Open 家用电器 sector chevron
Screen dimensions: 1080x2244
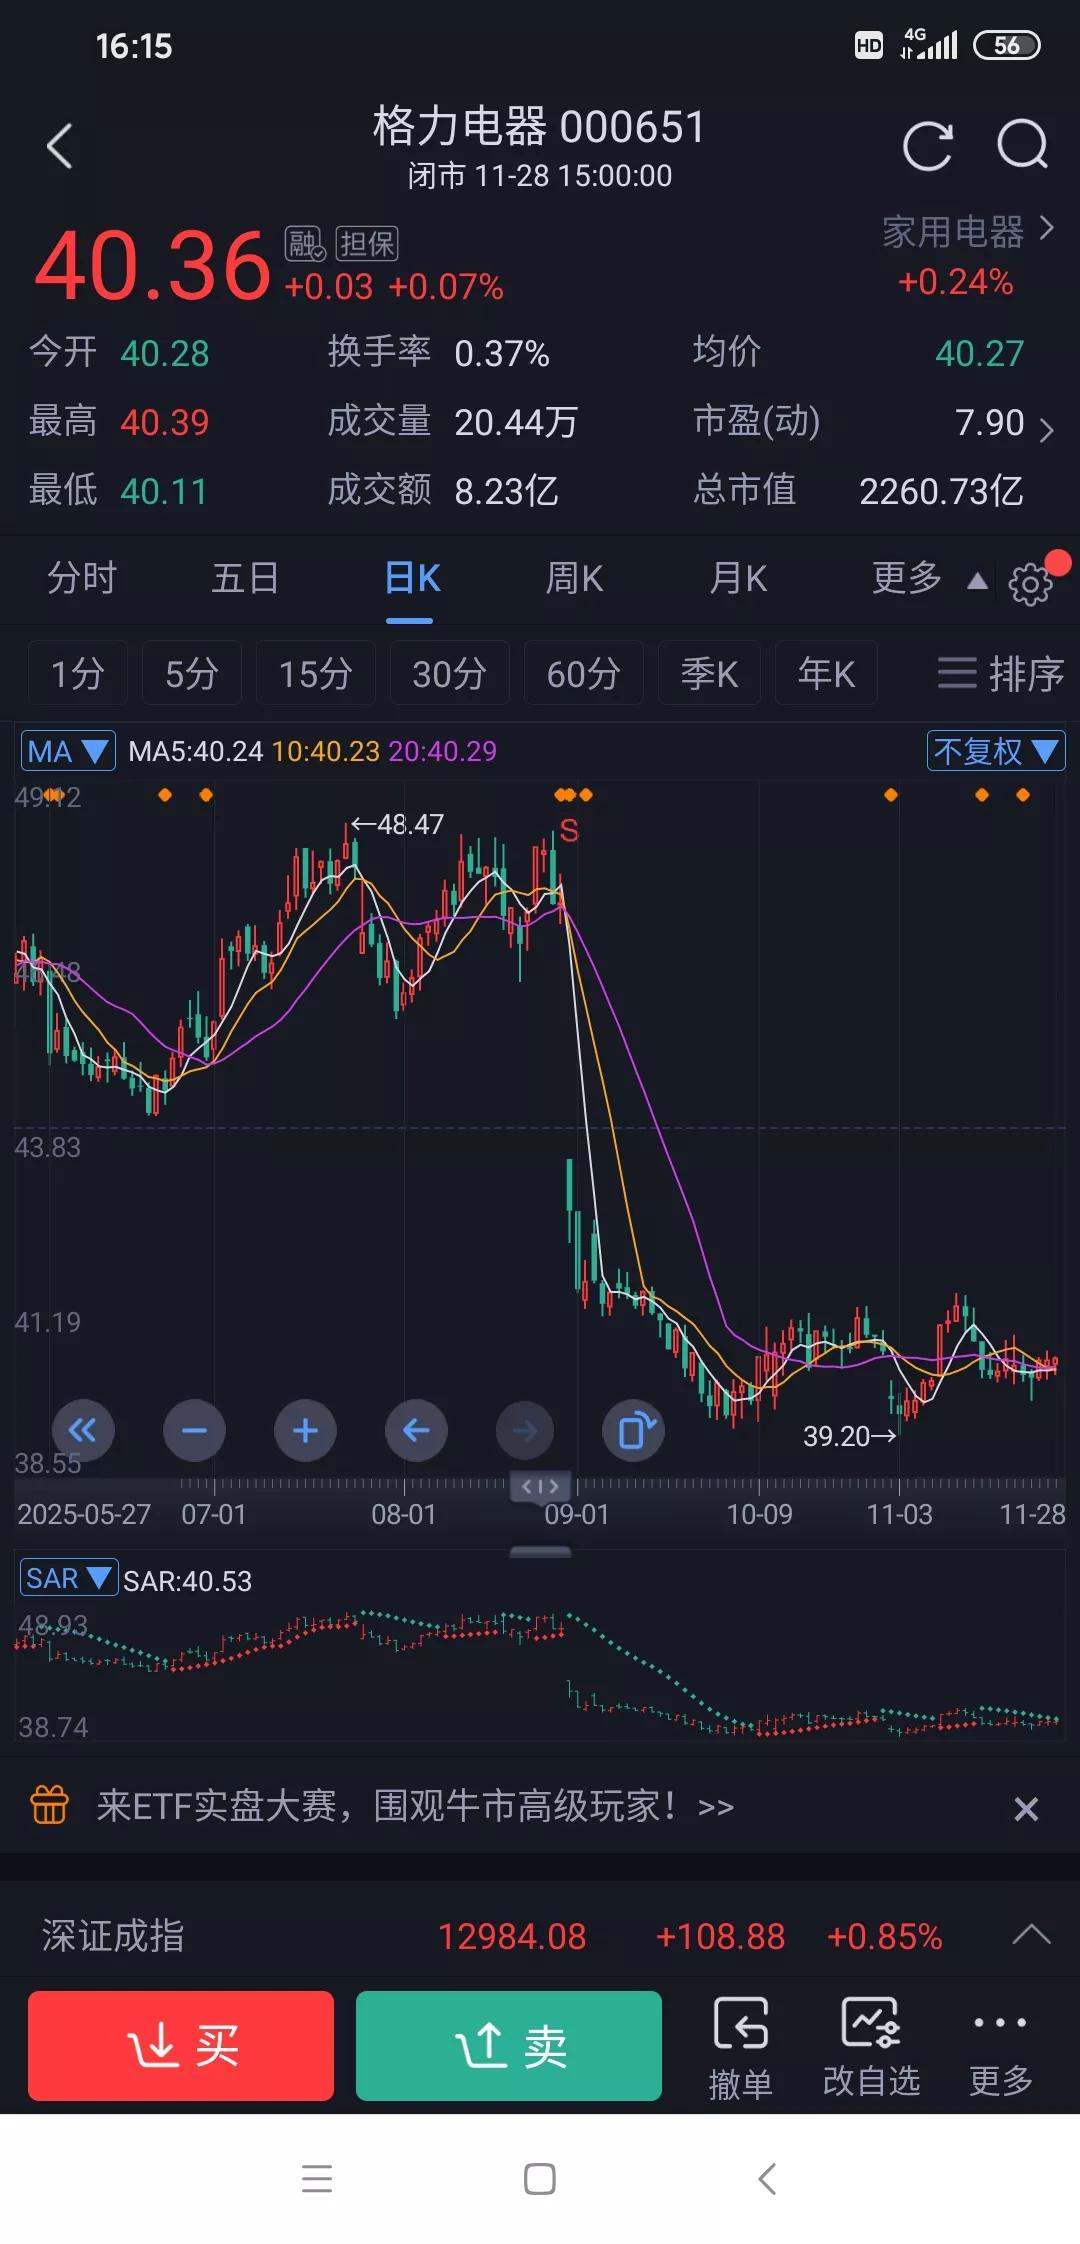coord(1046,228)
